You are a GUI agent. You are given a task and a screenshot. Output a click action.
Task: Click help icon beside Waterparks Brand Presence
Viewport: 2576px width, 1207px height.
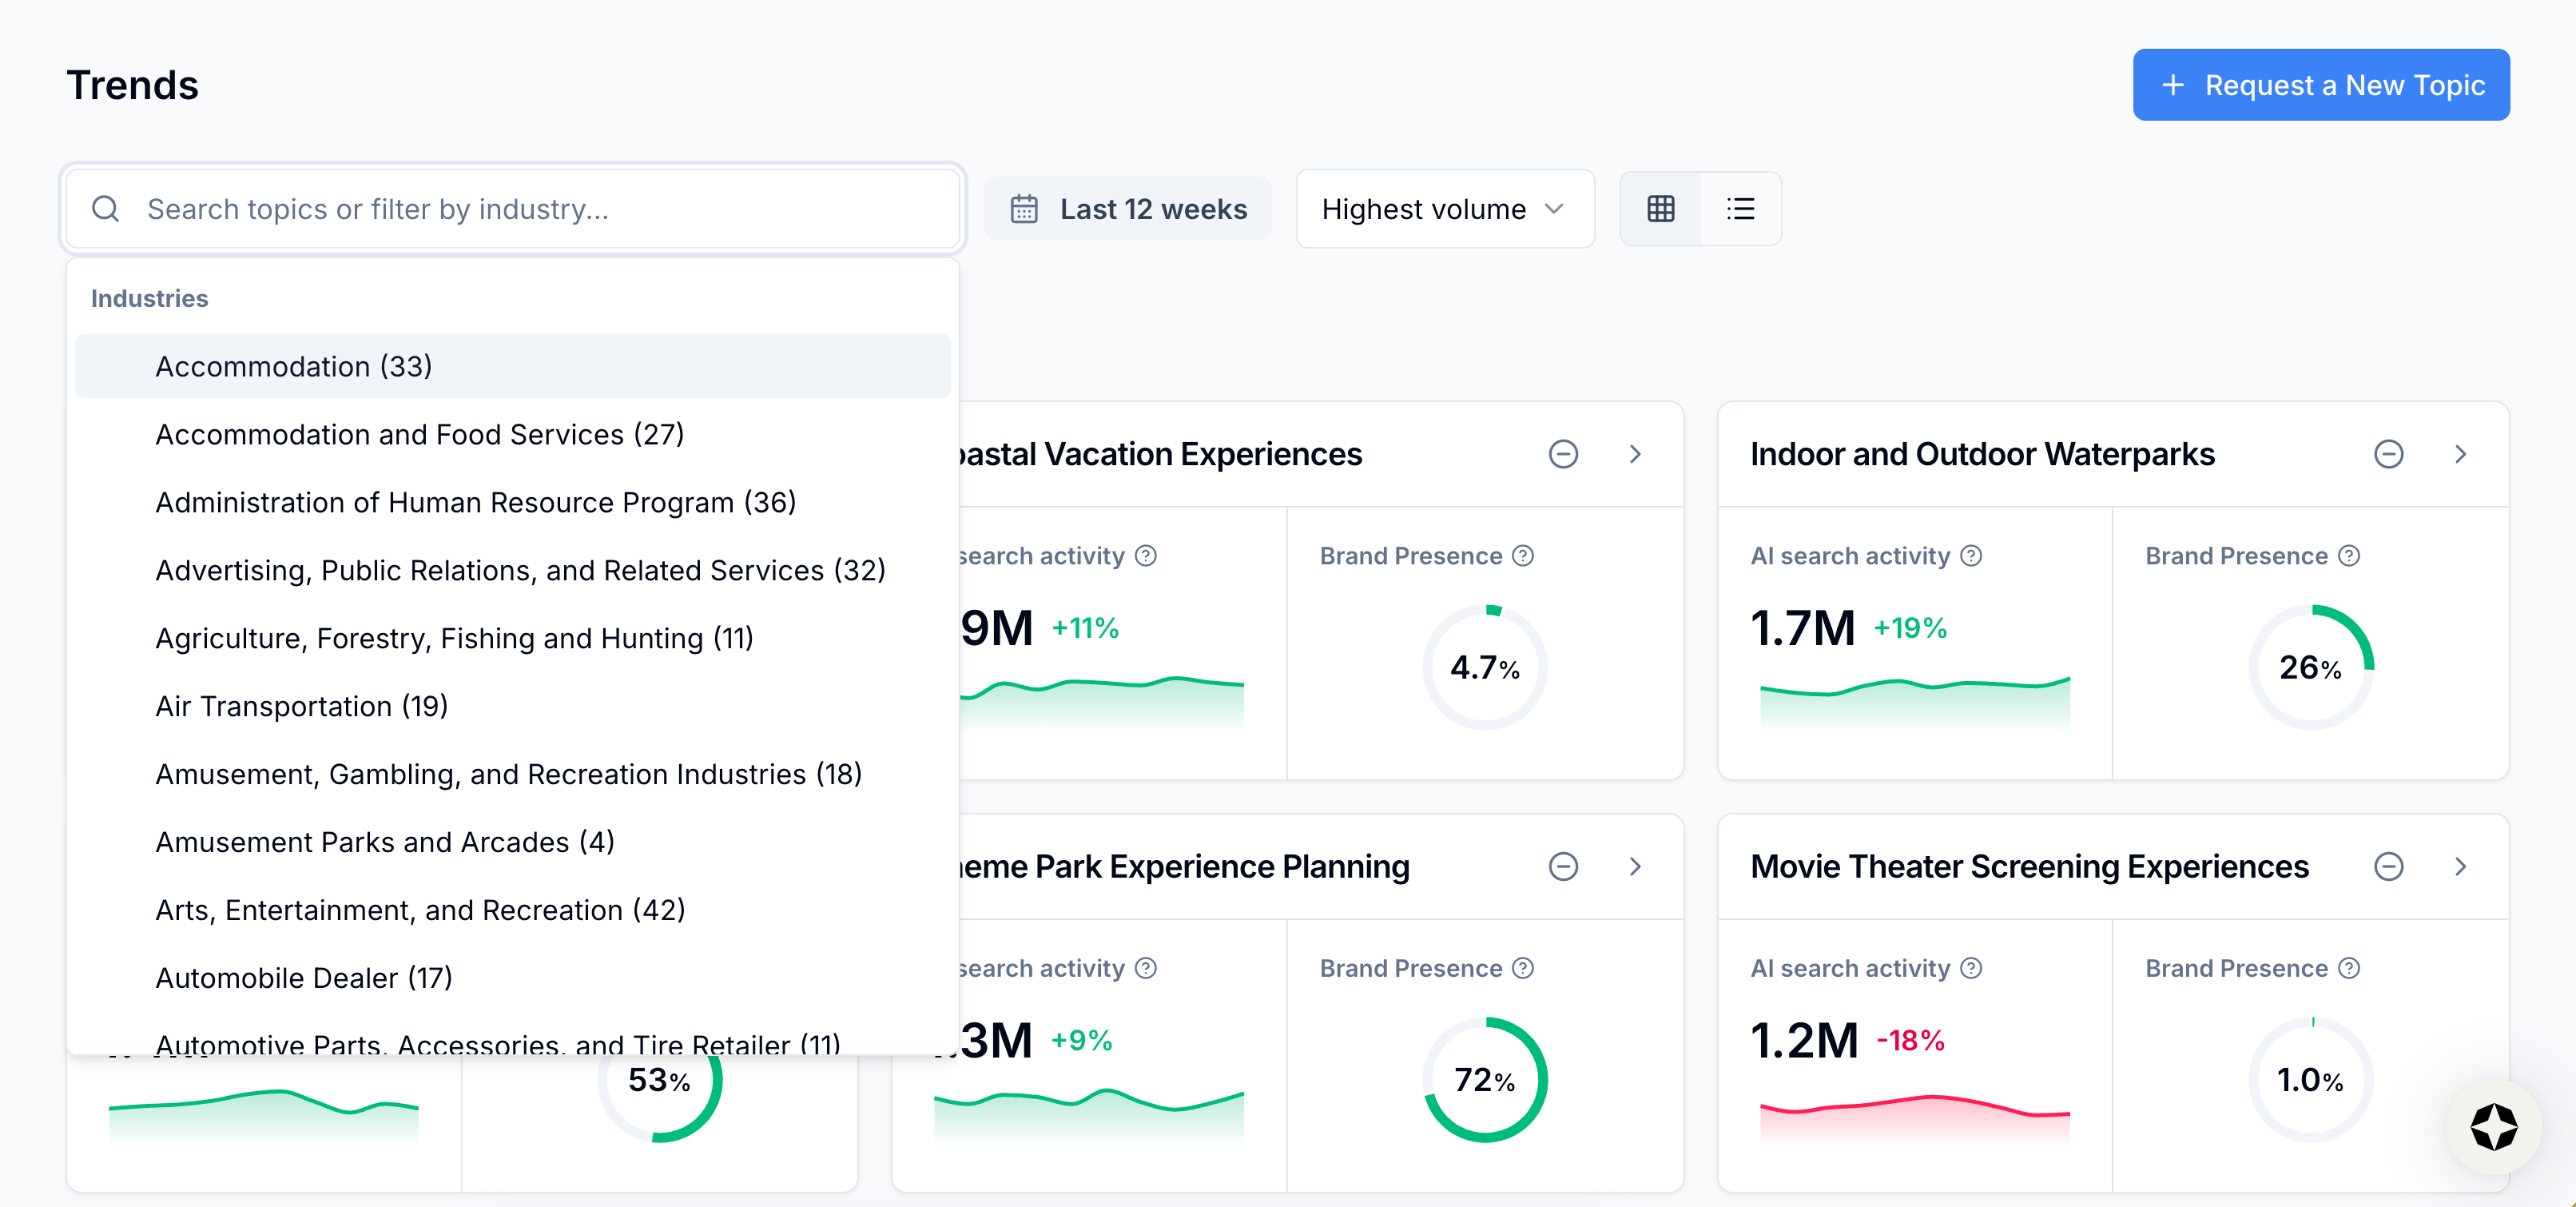tap(2349, 556)
